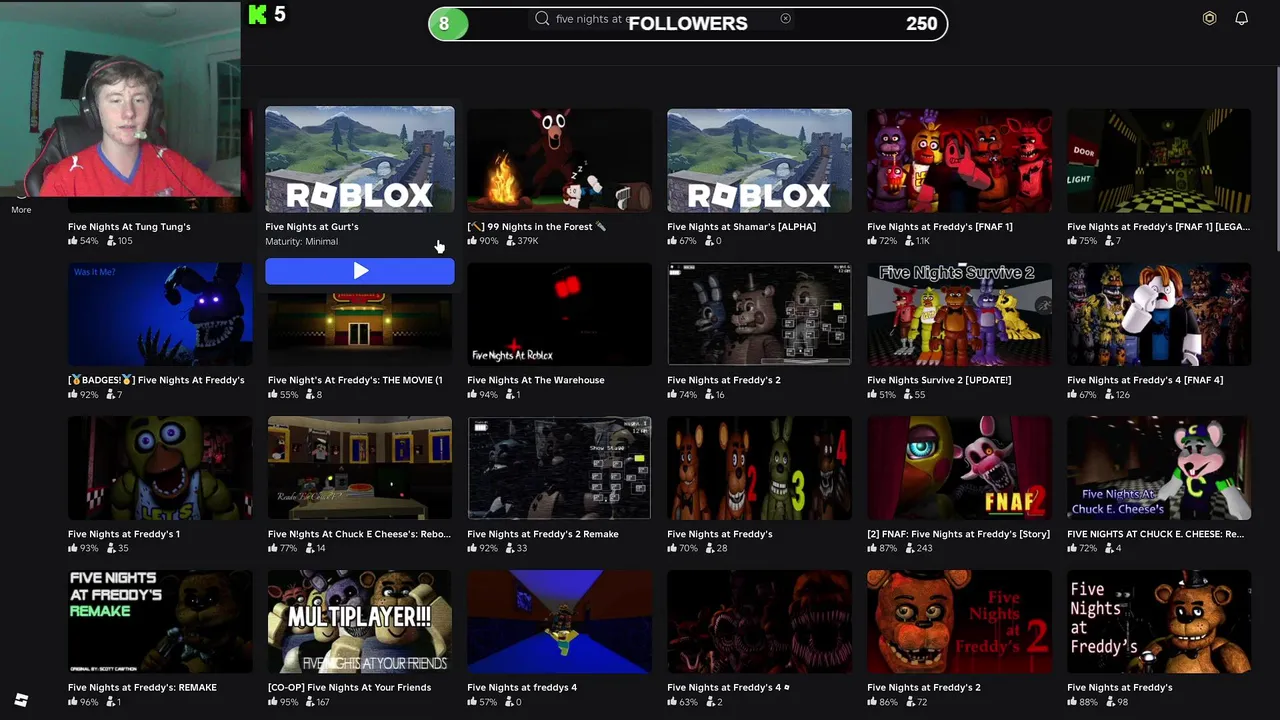Click the Five Nights Survive 2 [UPDATE!] title
This screenshot has width=1280, height=720.
click(939, 380)
